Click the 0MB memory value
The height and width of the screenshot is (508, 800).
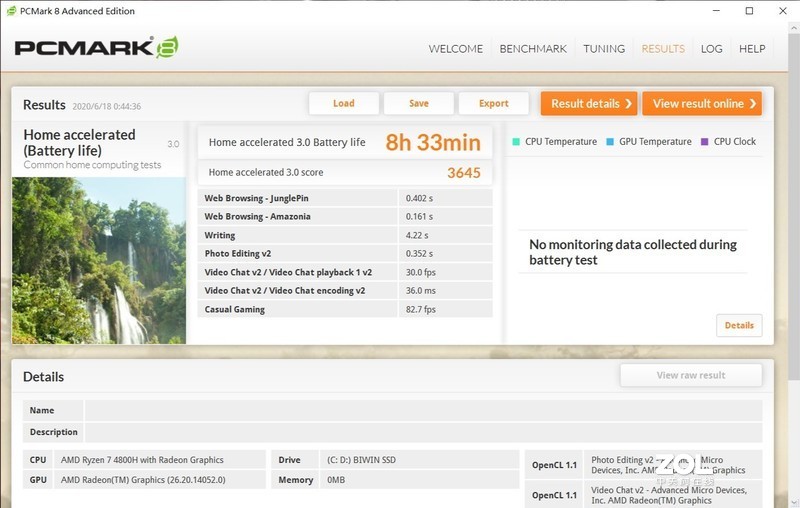click(x=336, y=480)
